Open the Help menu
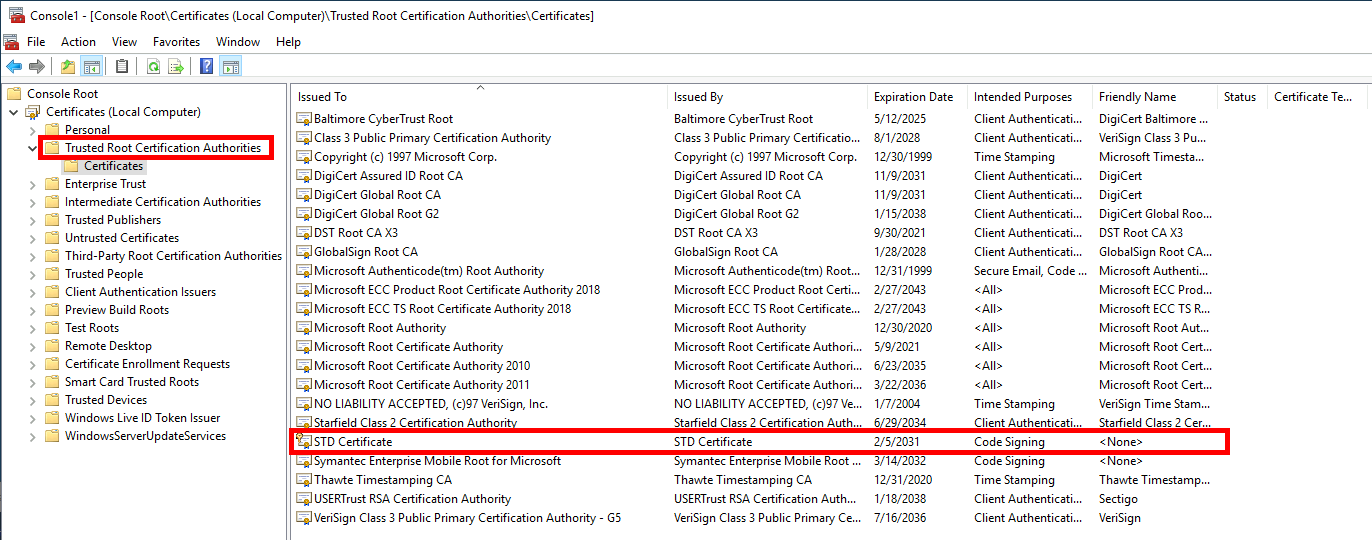Screen dimensions: 1372x540 pyautogui.click(x=288, y=42)
